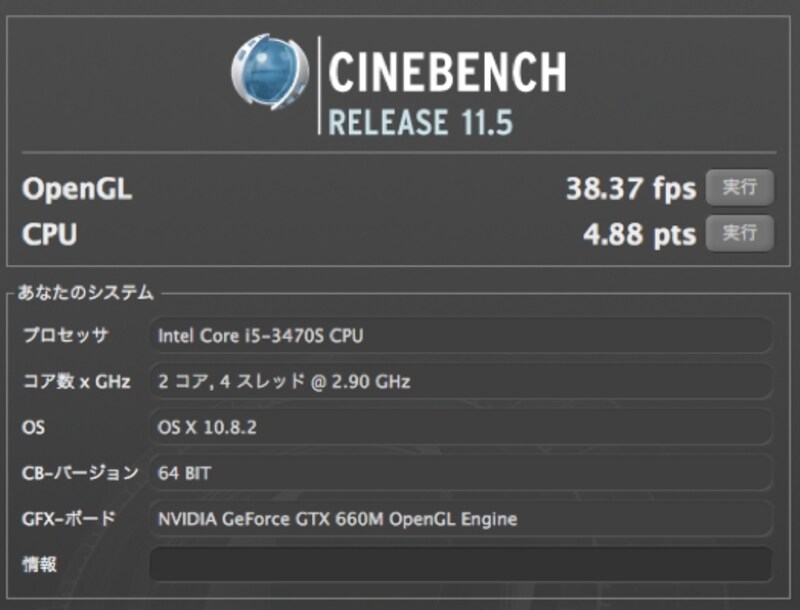The width and height of the screenshot is (800, 610).
Task: Click the 38.37 fps score value
Action: point(630,189)
